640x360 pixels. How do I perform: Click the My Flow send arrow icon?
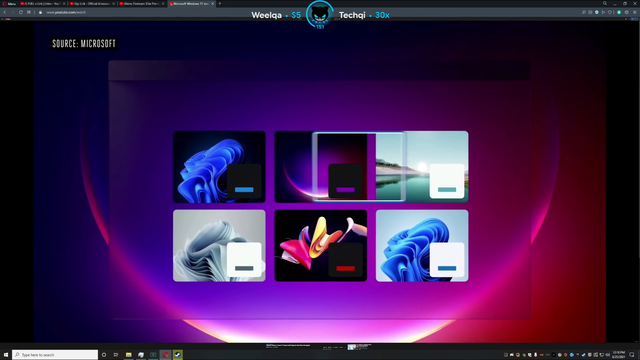click(x=603, y=12)
